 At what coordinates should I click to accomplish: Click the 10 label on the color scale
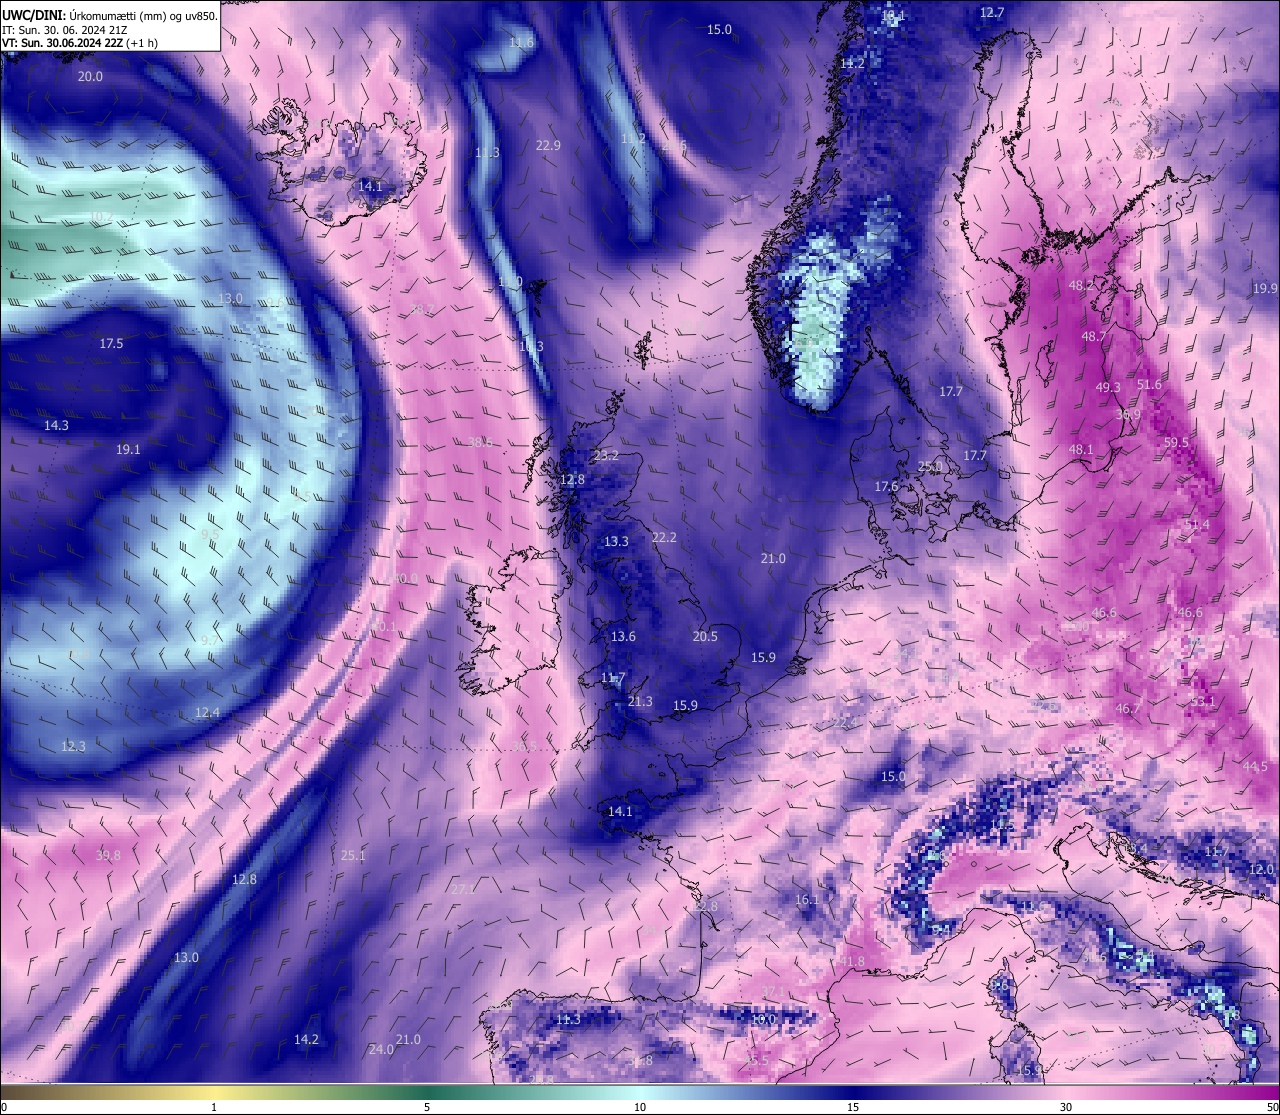click(x=640, y=1107)
